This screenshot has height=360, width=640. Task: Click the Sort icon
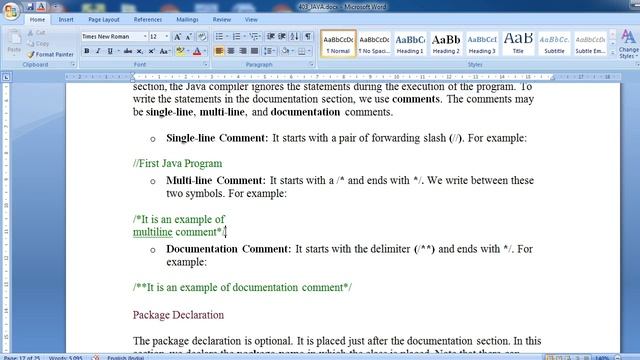(x=294, y=37)
